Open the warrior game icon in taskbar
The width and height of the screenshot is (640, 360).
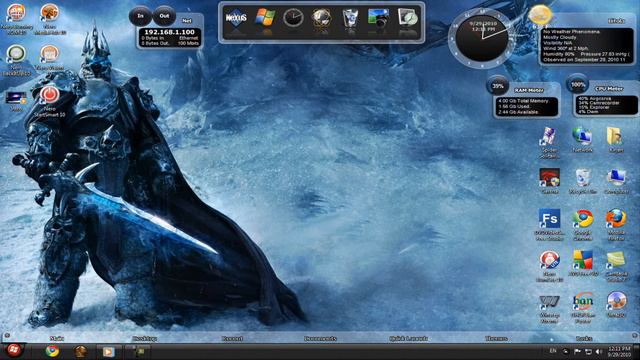coord(80,351)
